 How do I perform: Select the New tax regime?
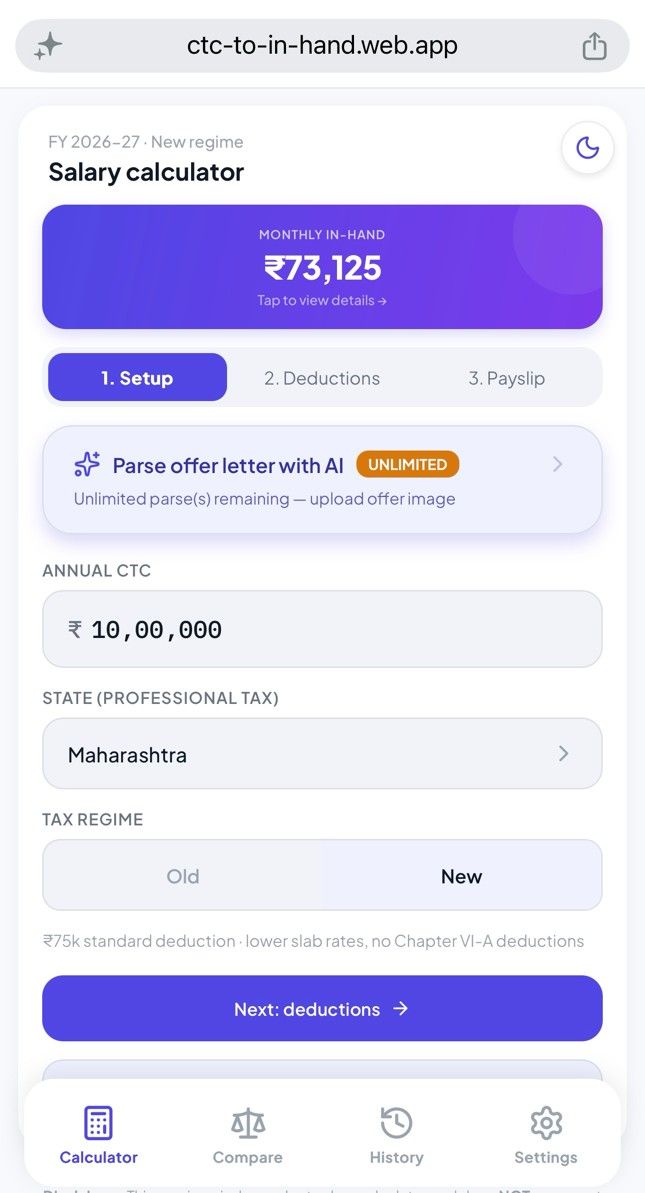pos(461,876)
